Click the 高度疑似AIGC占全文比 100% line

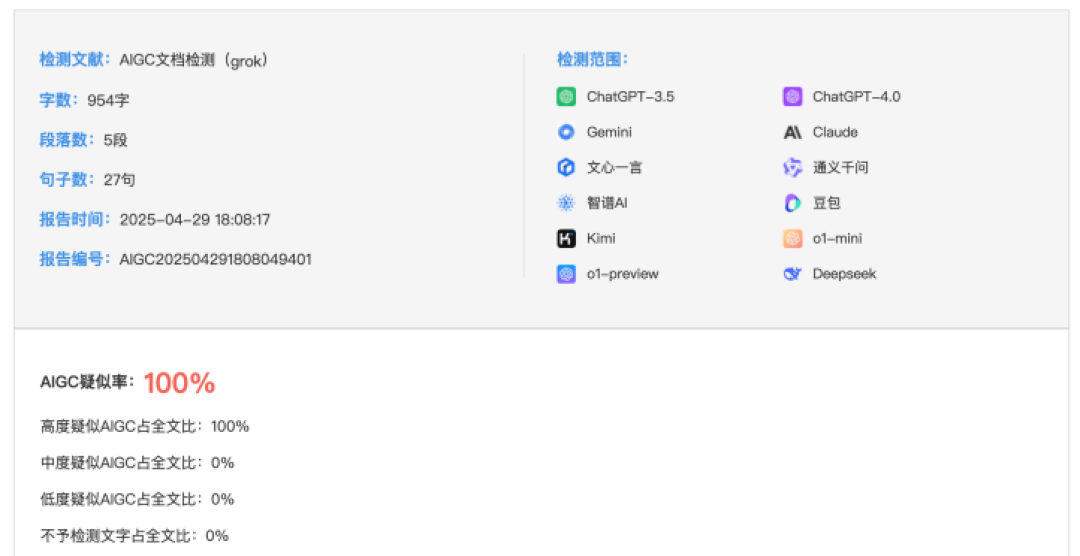tap(145, 426)
